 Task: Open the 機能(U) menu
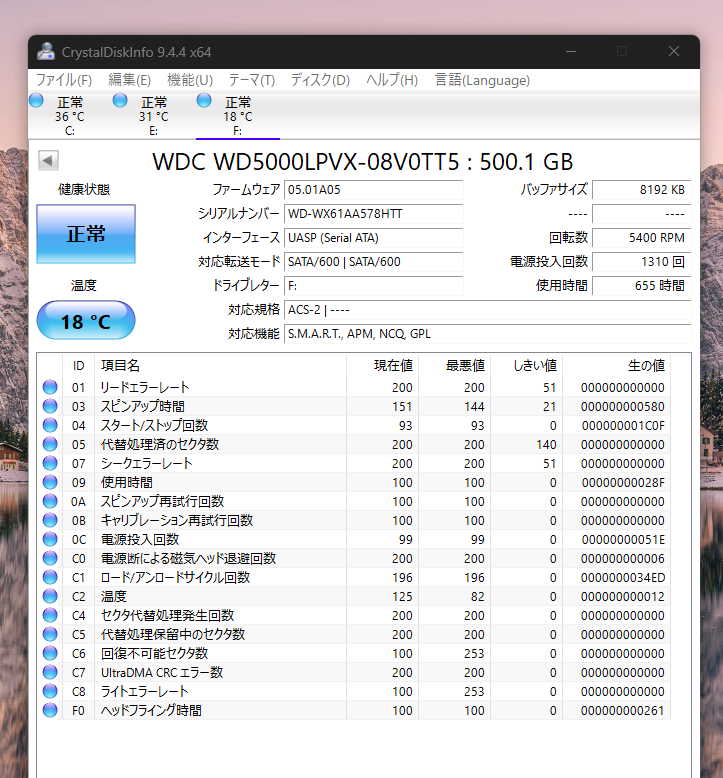pos(190,80)
